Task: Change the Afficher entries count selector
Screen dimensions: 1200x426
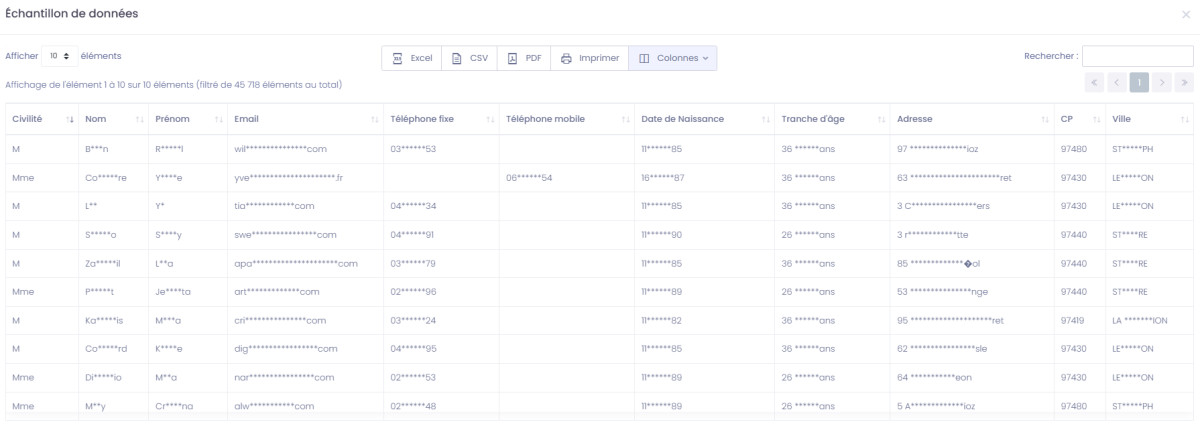Action: click(x=59, y=56)
